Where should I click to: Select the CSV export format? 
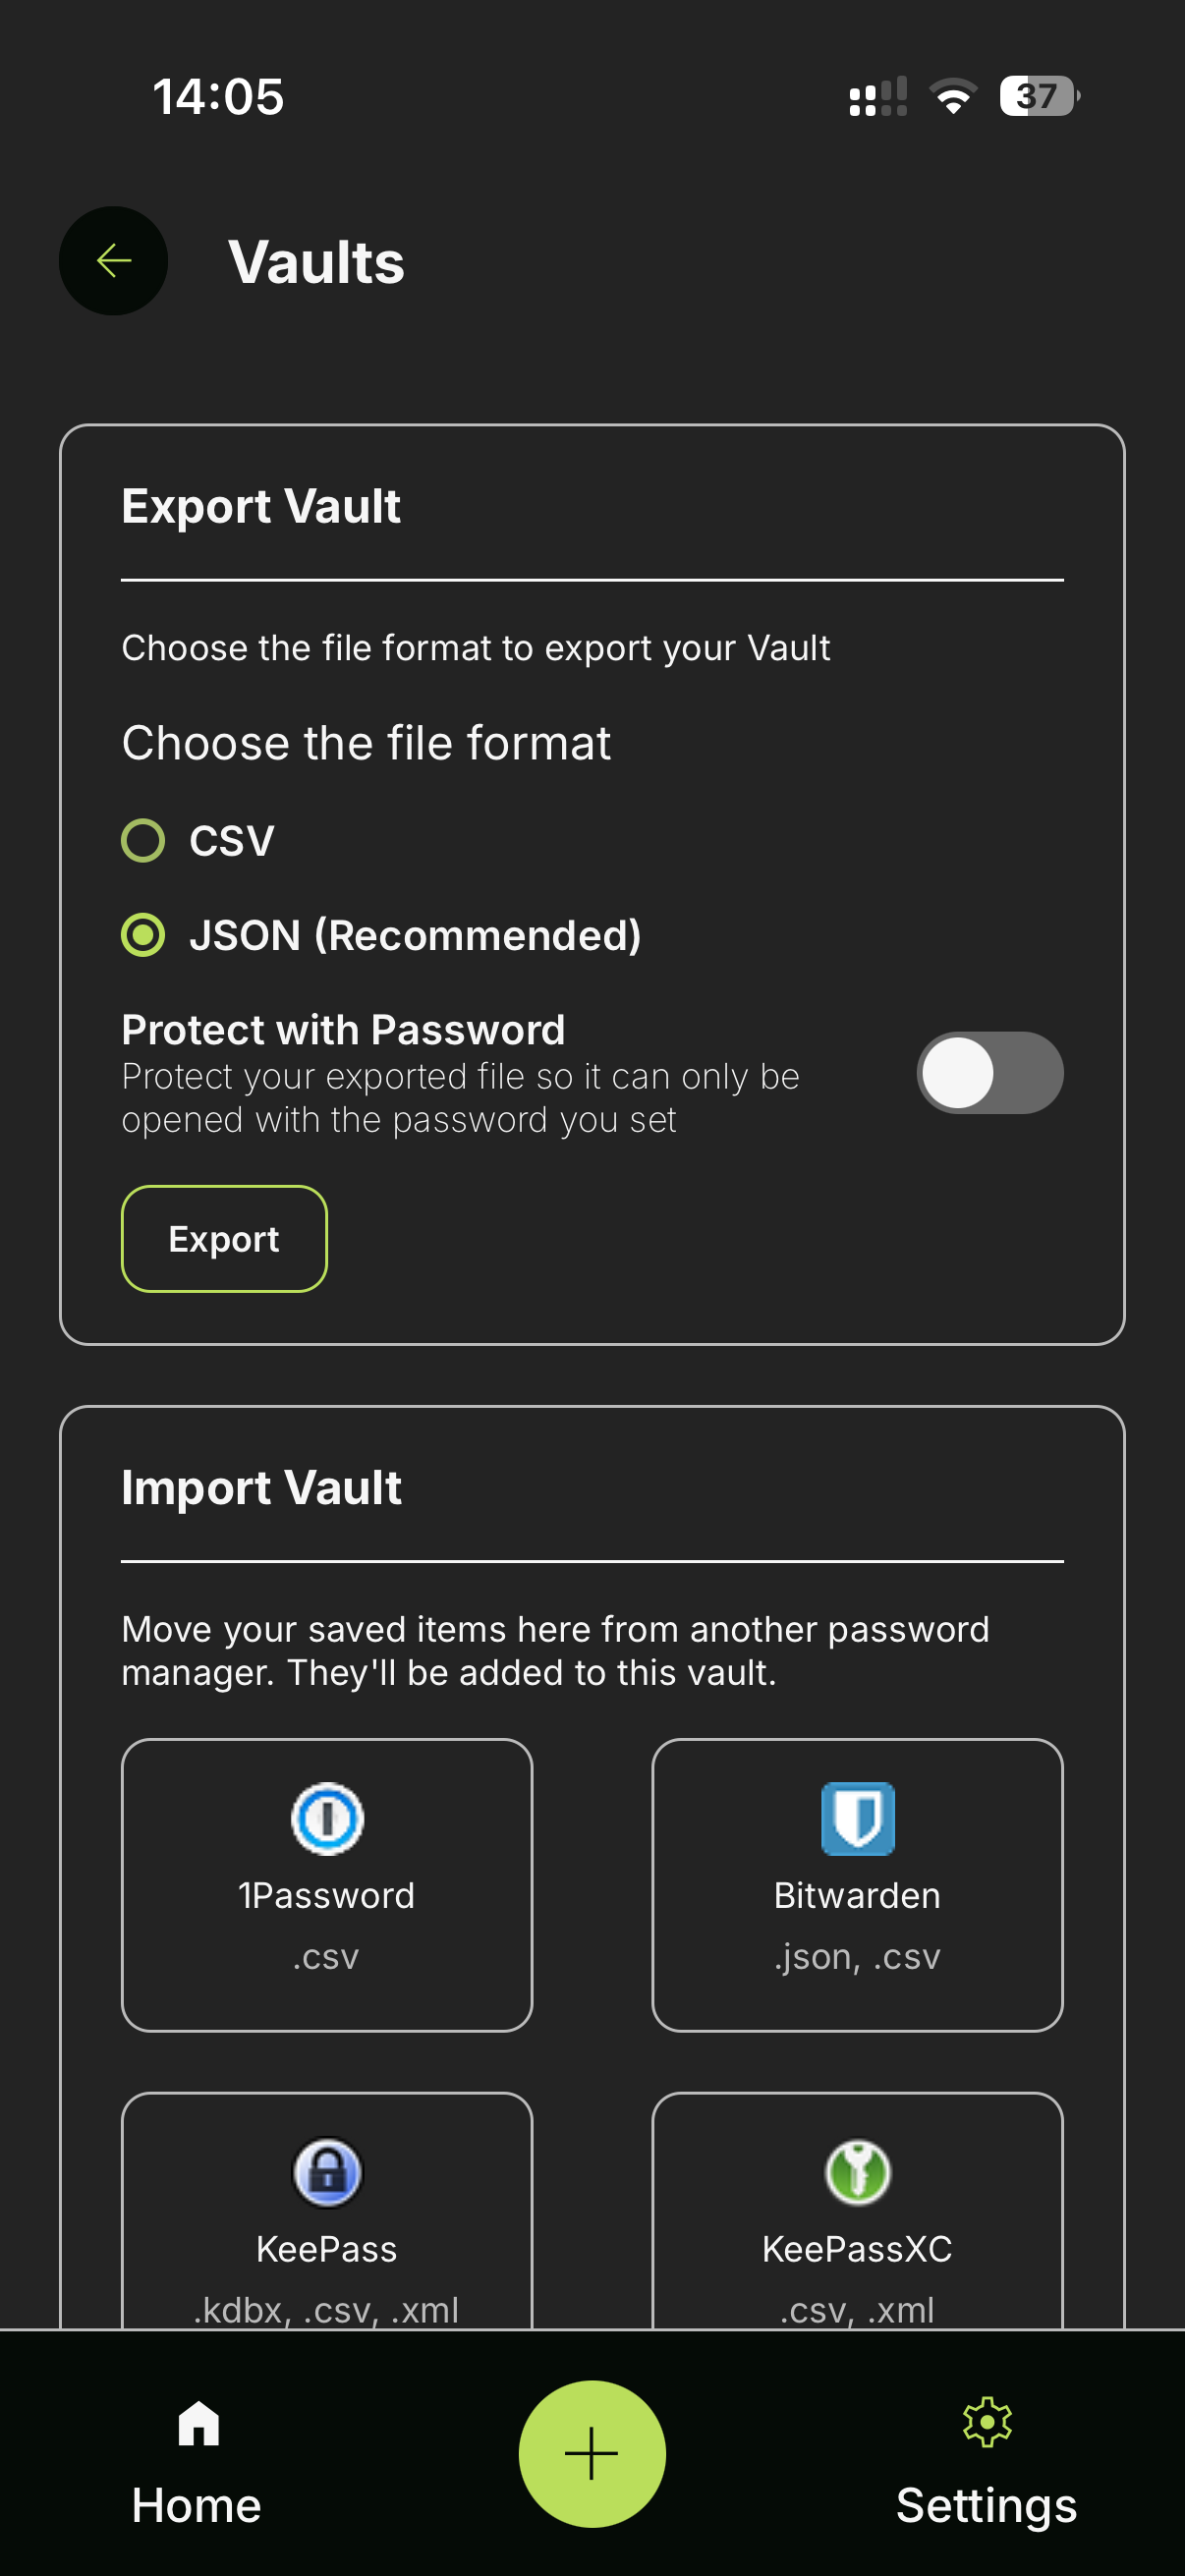143,840
